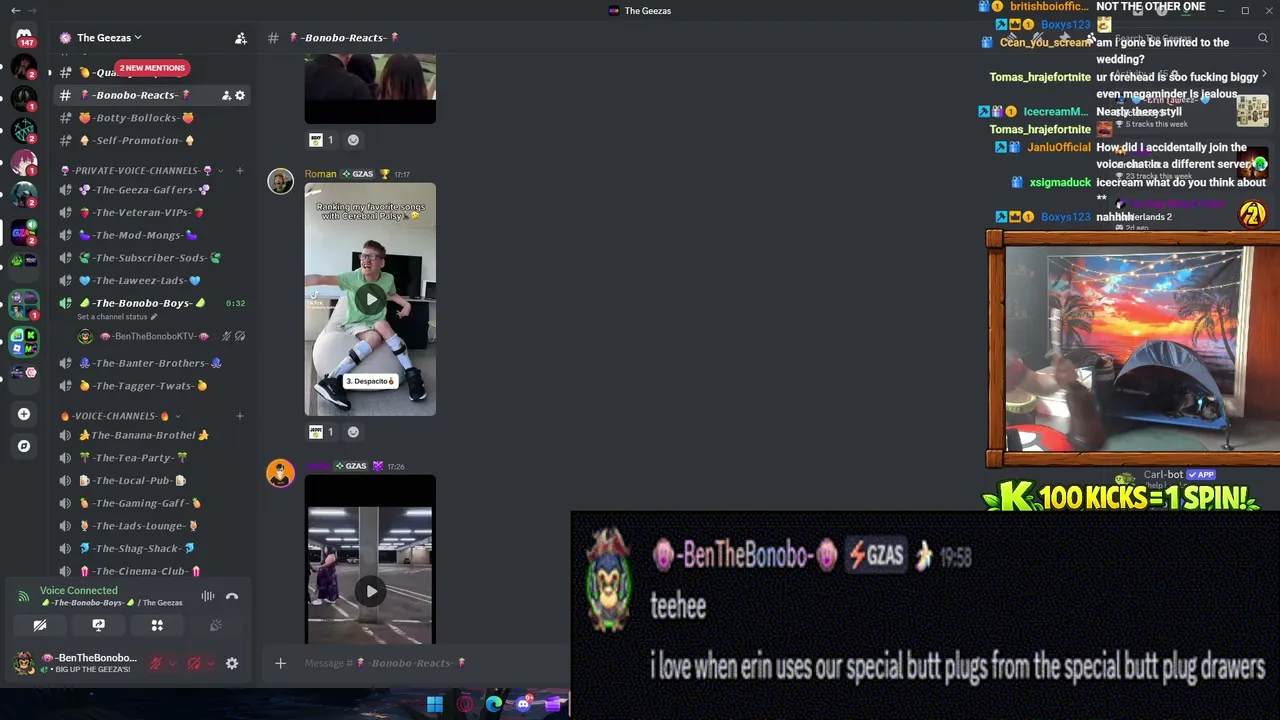
Task: Open Windows Start menu
Action: 435,704
